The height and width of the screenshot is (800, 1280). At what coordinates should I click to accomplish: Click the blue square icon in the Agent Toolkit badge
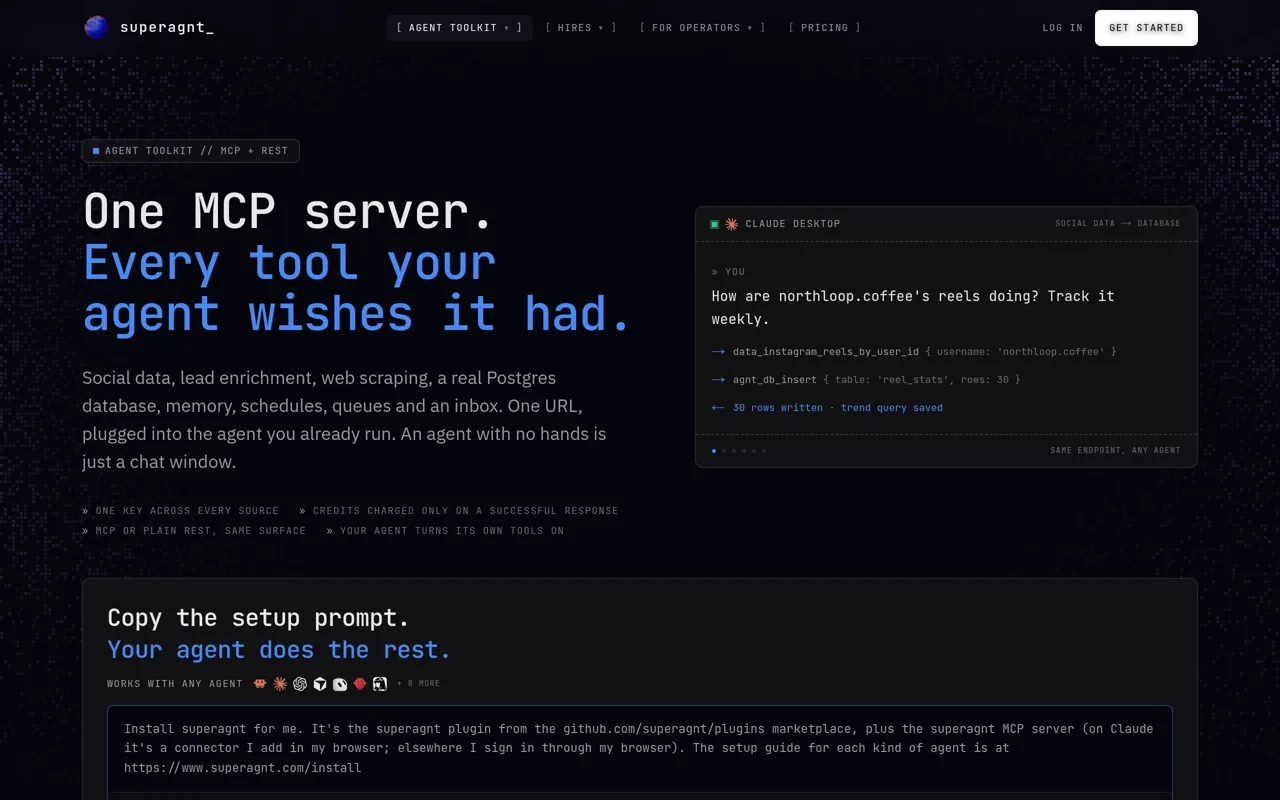pyautogui.click(x=96, y=151)
